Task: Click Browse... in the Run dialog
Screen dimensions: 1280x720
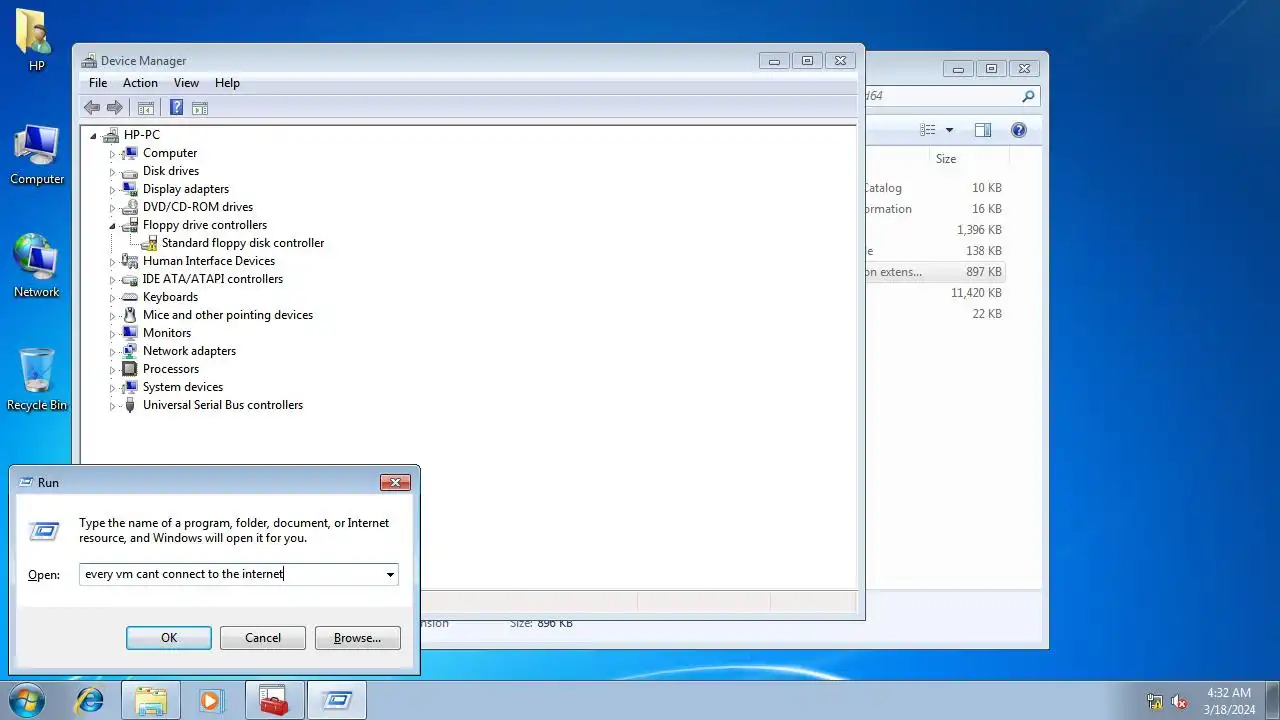Action: (357, 638)
